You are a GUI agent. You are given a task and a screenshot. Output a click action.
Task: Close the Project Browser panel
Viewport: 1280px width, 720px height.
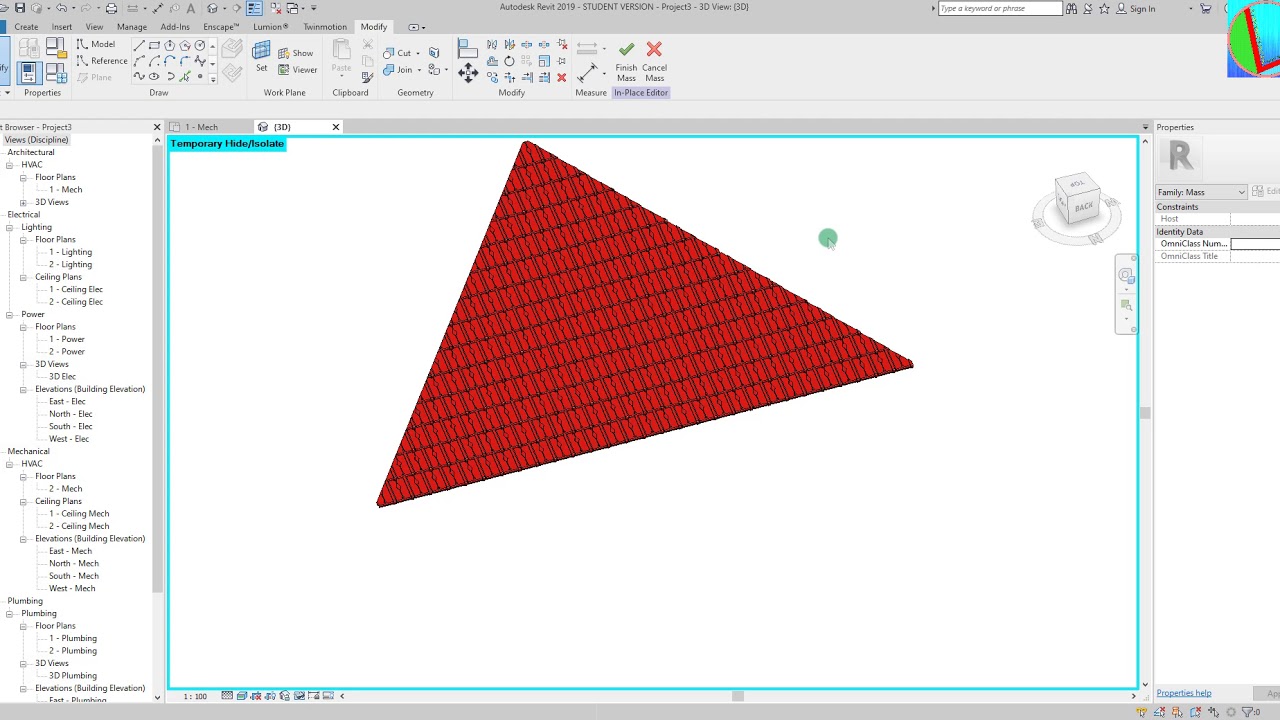pos(156,127)
